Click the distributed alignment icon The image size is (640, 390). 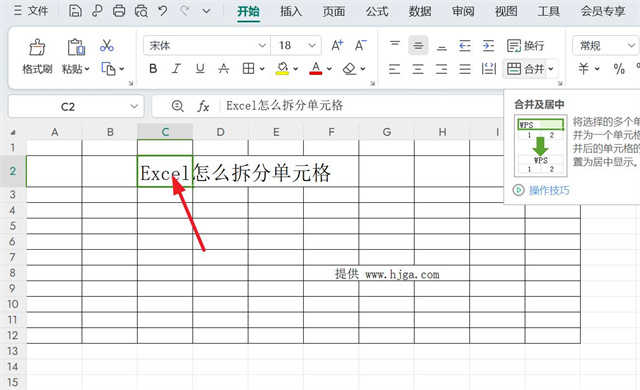(488, 69)
